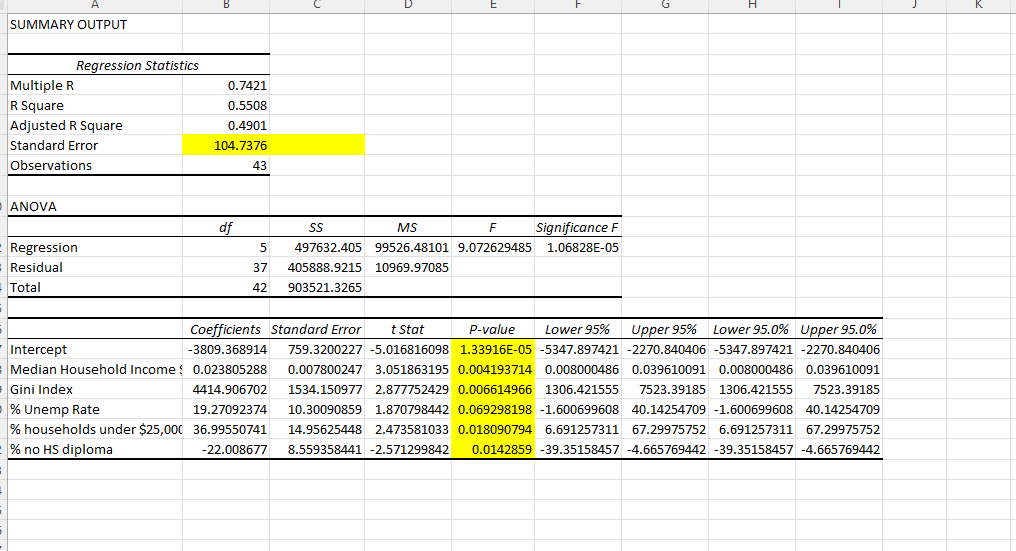Select % households under $25,000 label
Screen dimensions: 1016x551
click(x=95, y=430)
